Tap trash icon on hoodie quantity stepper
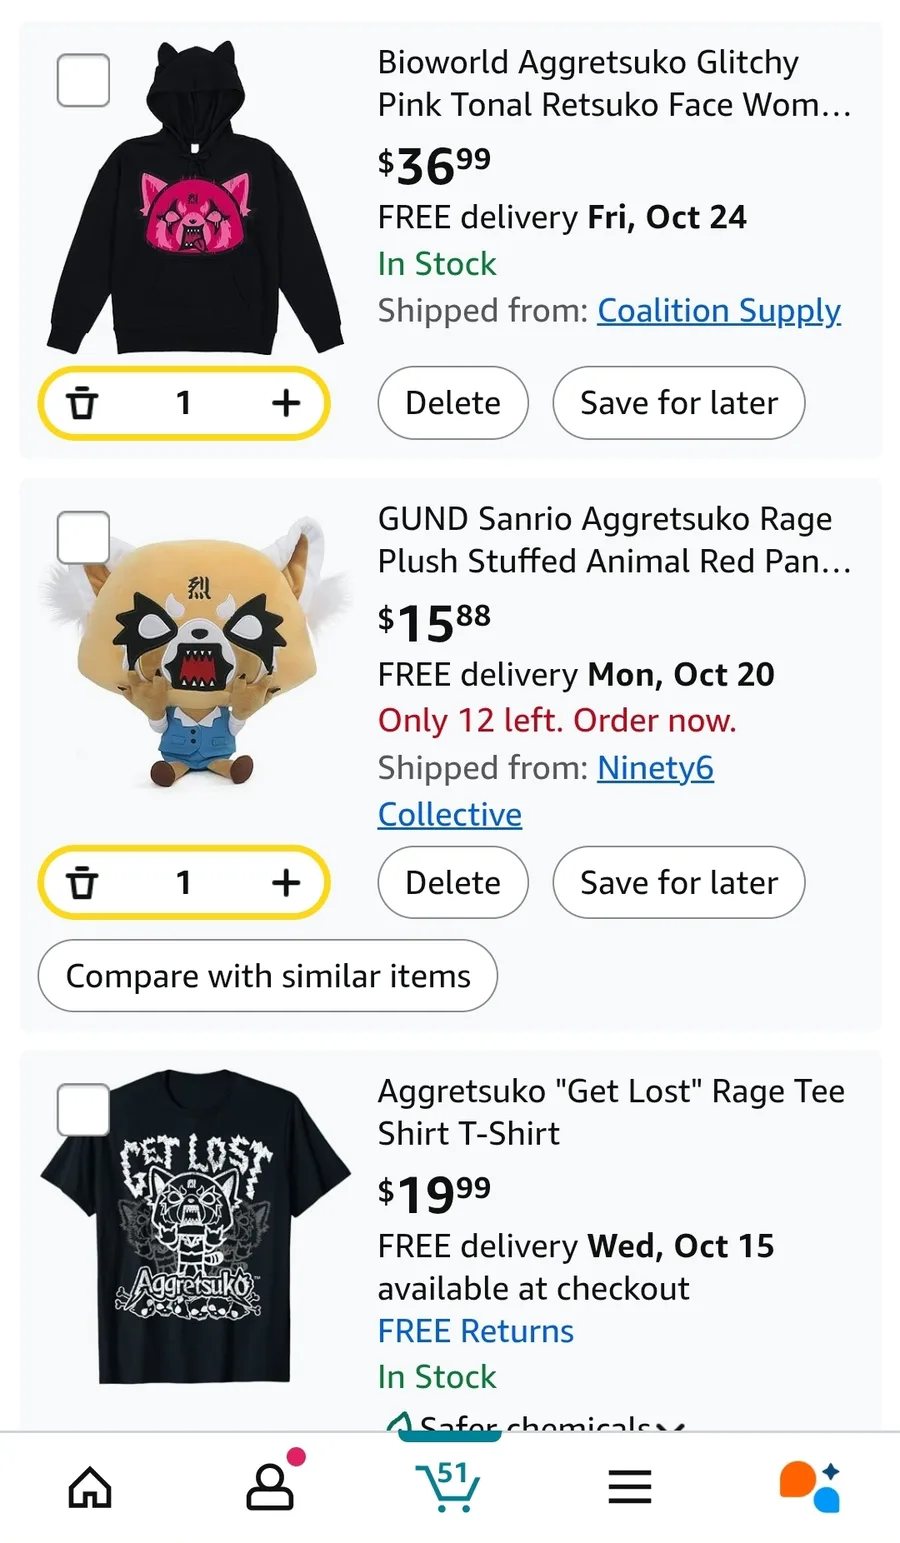 (82, 403)
